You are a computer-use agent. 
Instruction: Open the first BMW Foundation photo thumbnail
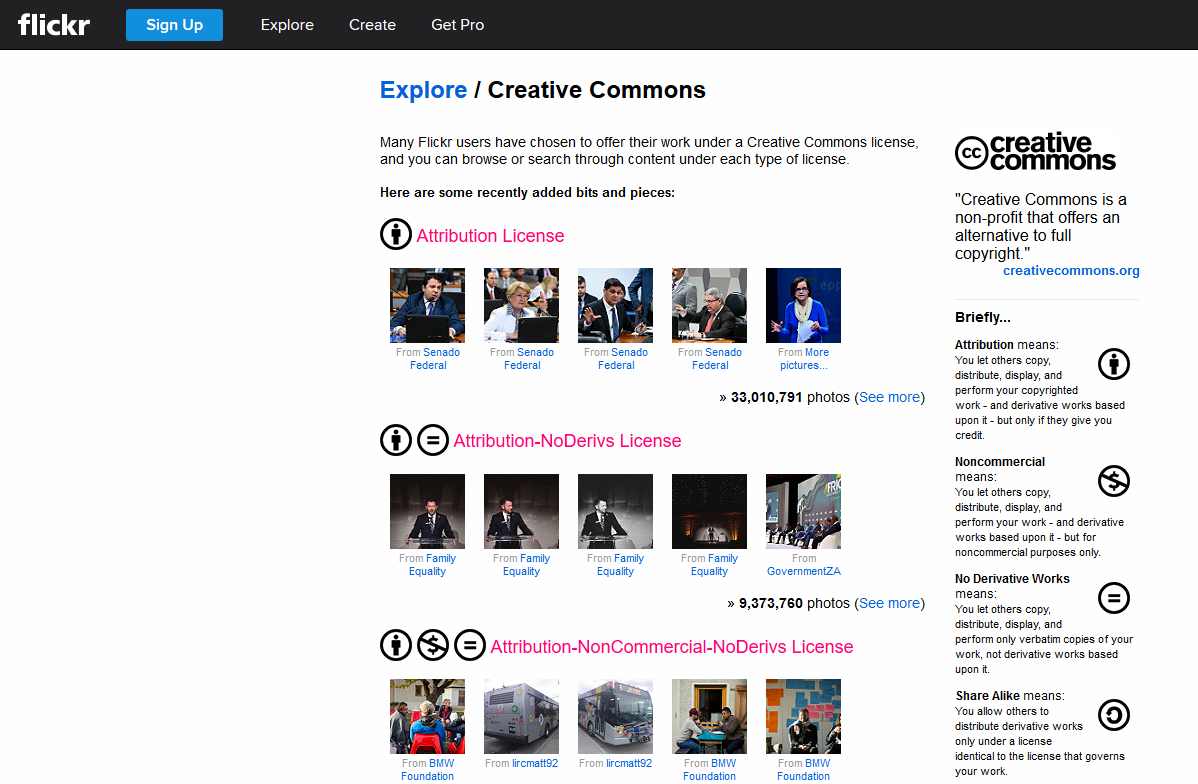pos(427,717)
